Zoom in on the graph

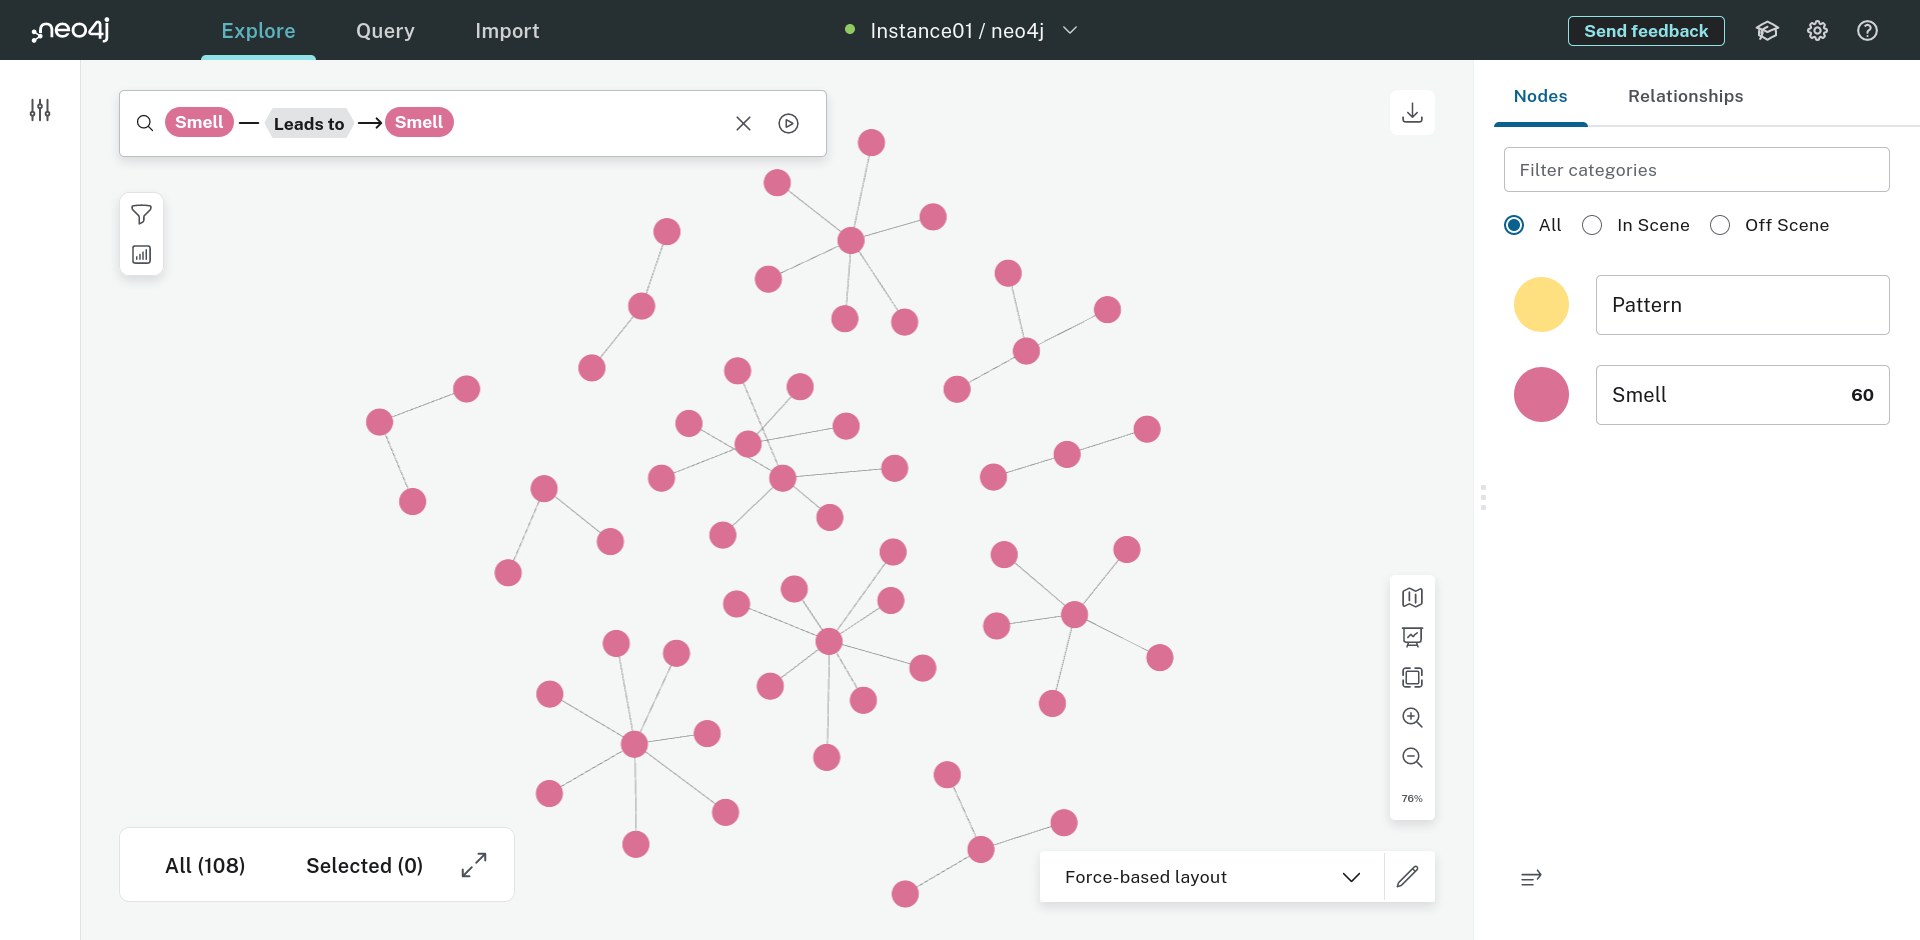pyautogui.click(x=1412, y=717)
